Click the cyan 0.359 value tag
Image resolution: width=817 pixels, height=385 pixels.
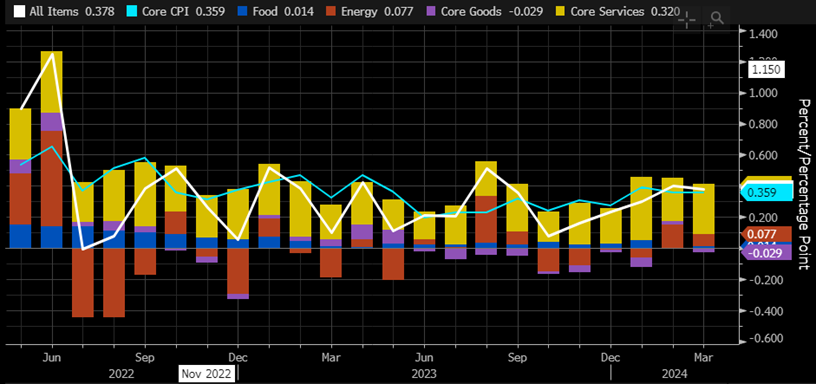[x=766, y=193]
